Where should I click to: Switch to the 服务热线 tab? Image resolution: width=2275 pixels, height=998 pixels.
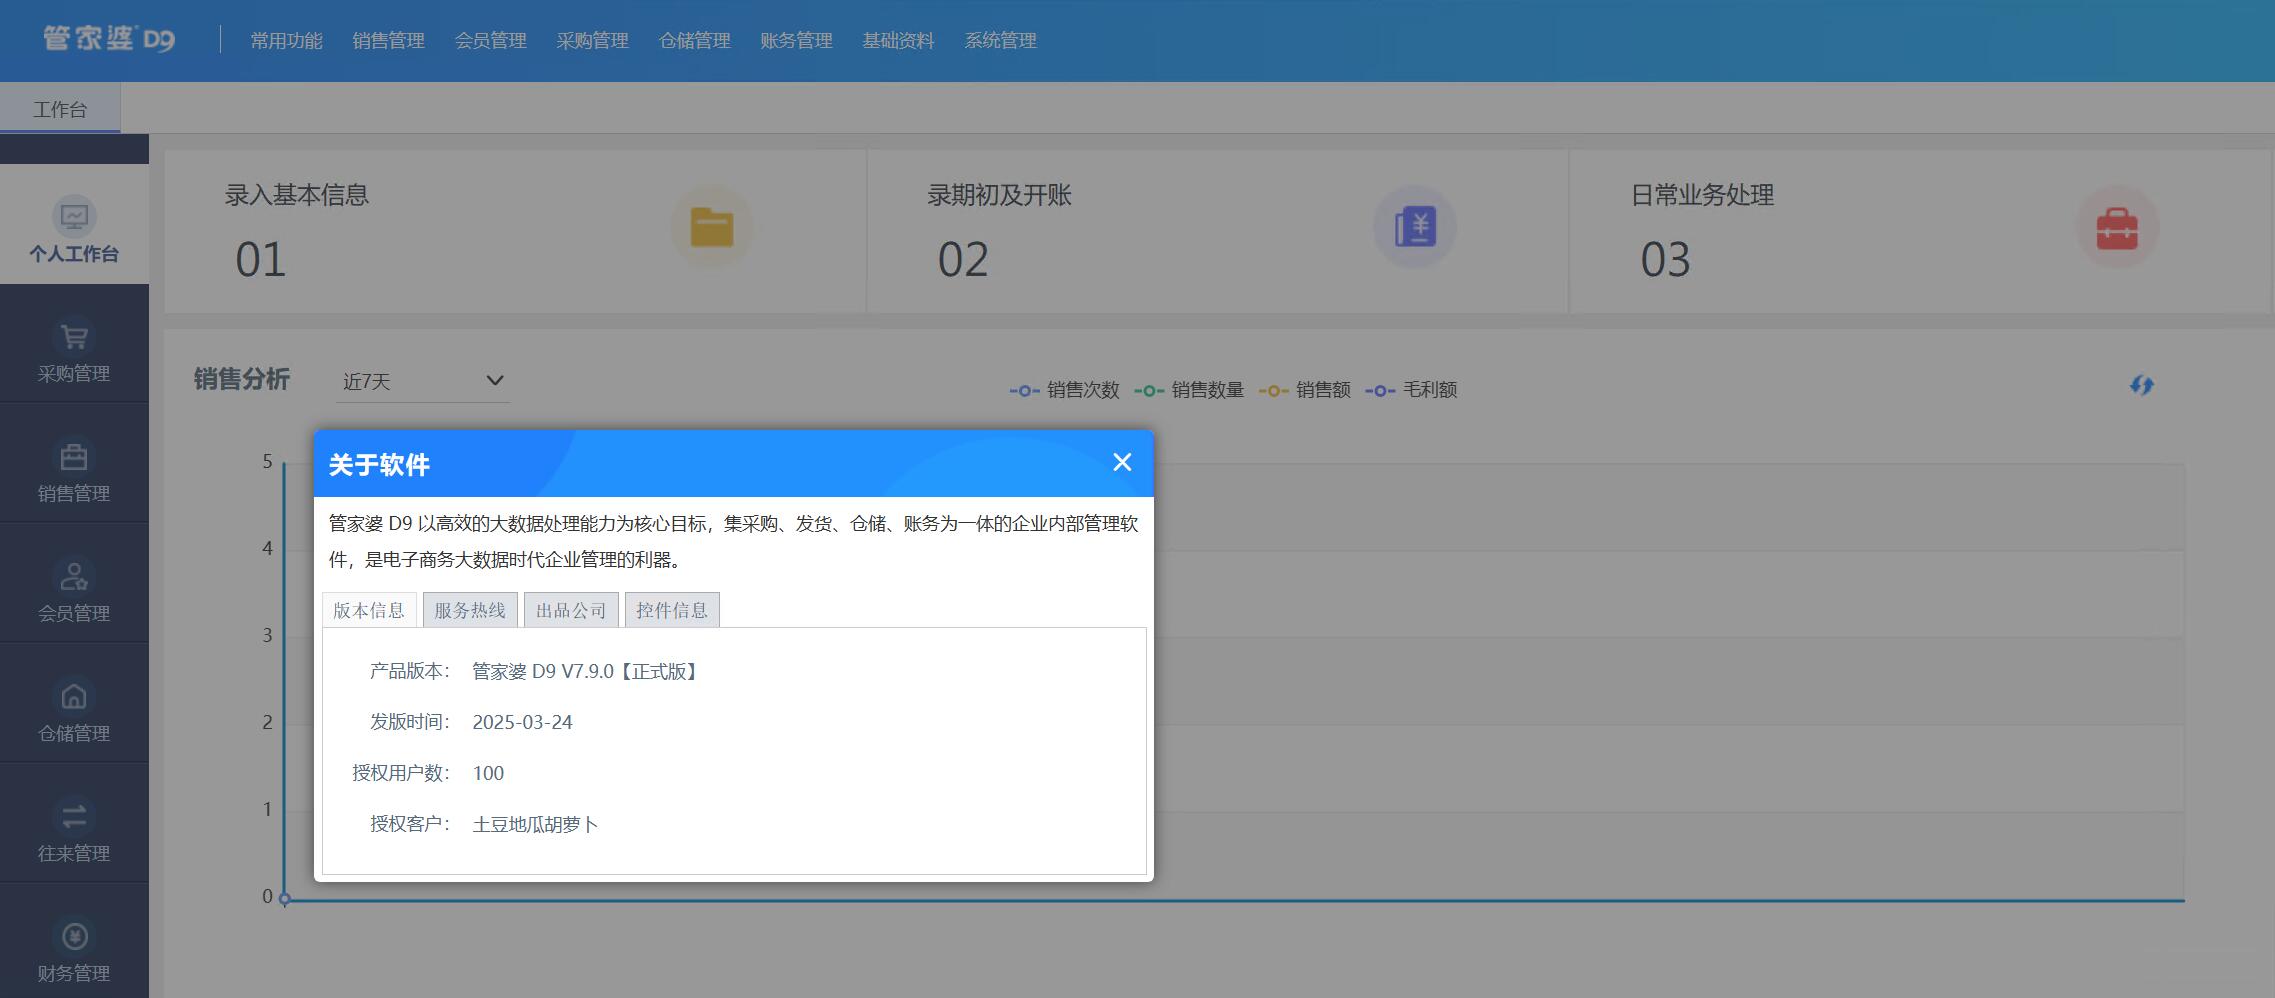click(470, 610)
